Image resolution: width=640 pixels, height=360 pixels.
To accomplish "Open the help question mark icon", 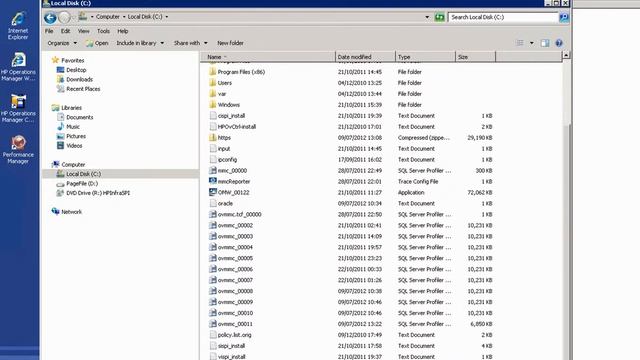I will pos(559,43).
